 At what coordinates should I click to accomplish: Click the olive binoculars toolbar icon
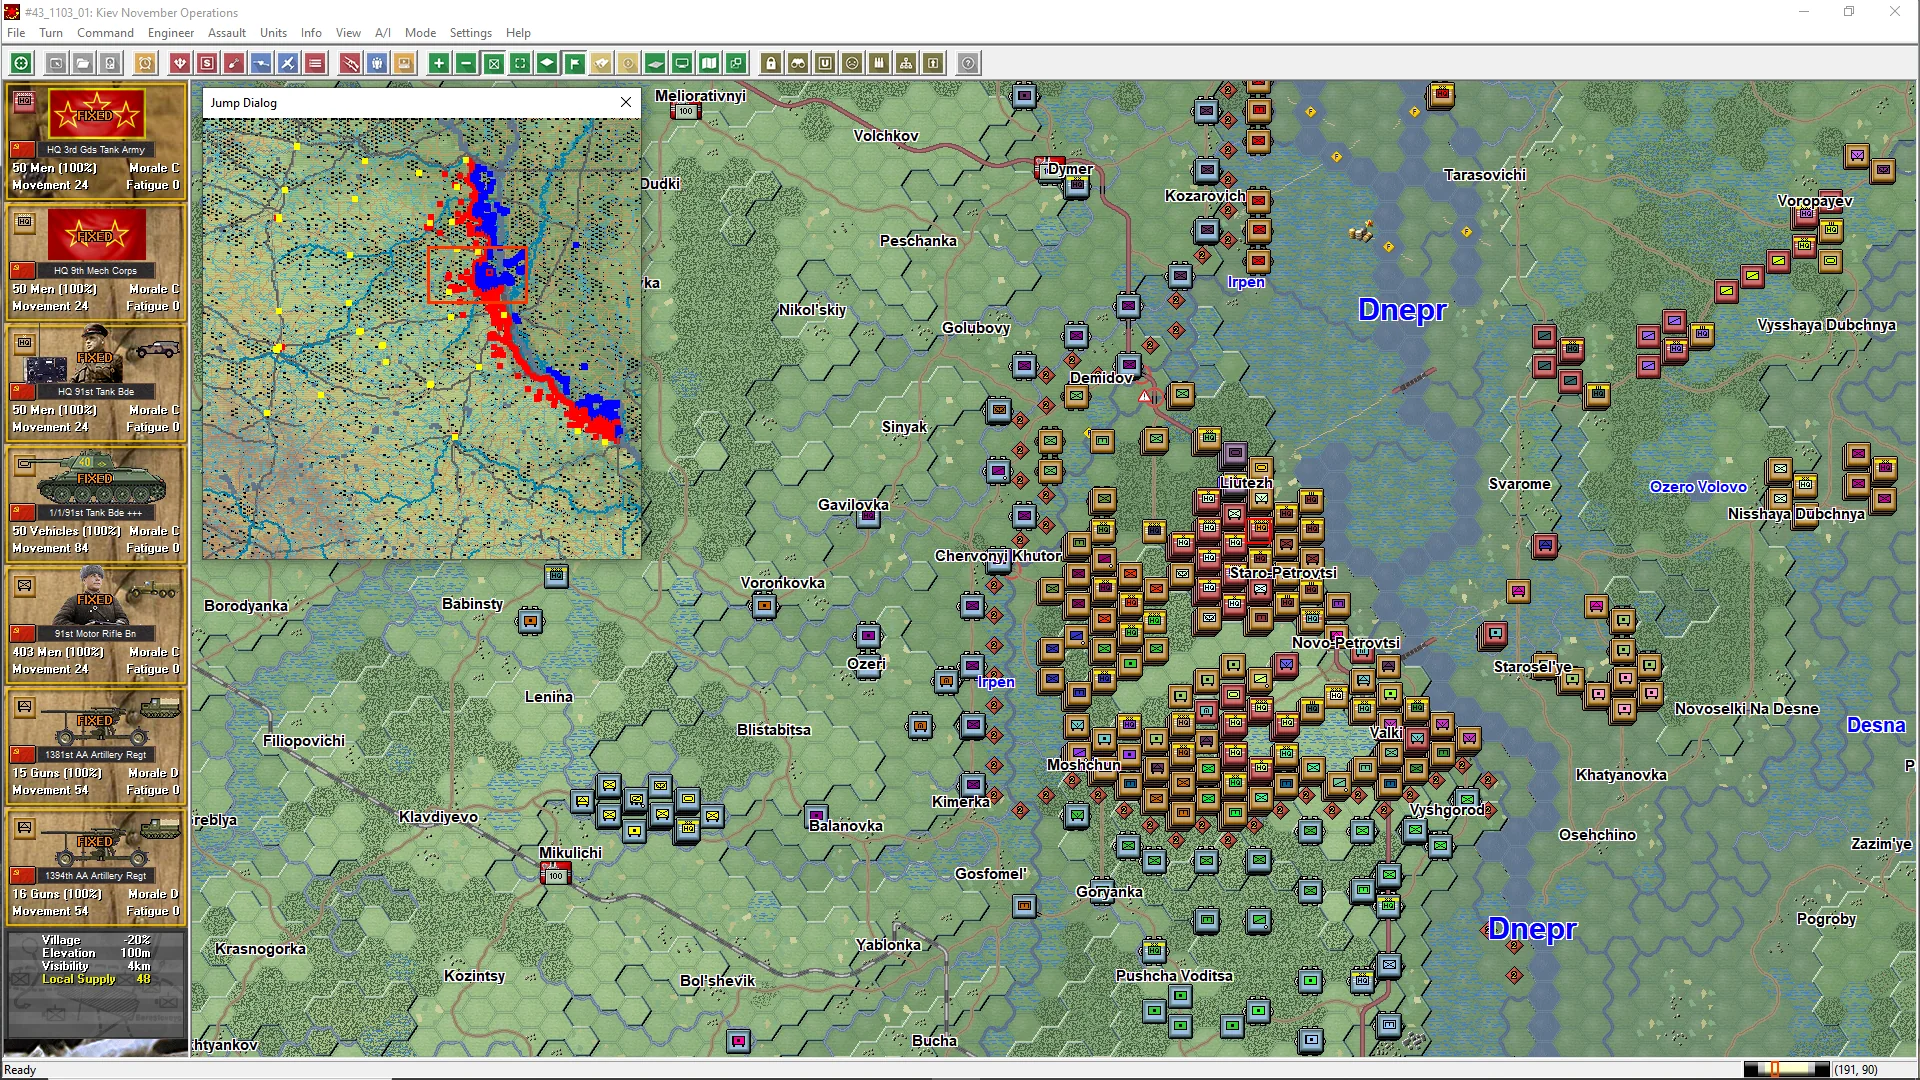(798, 63)
